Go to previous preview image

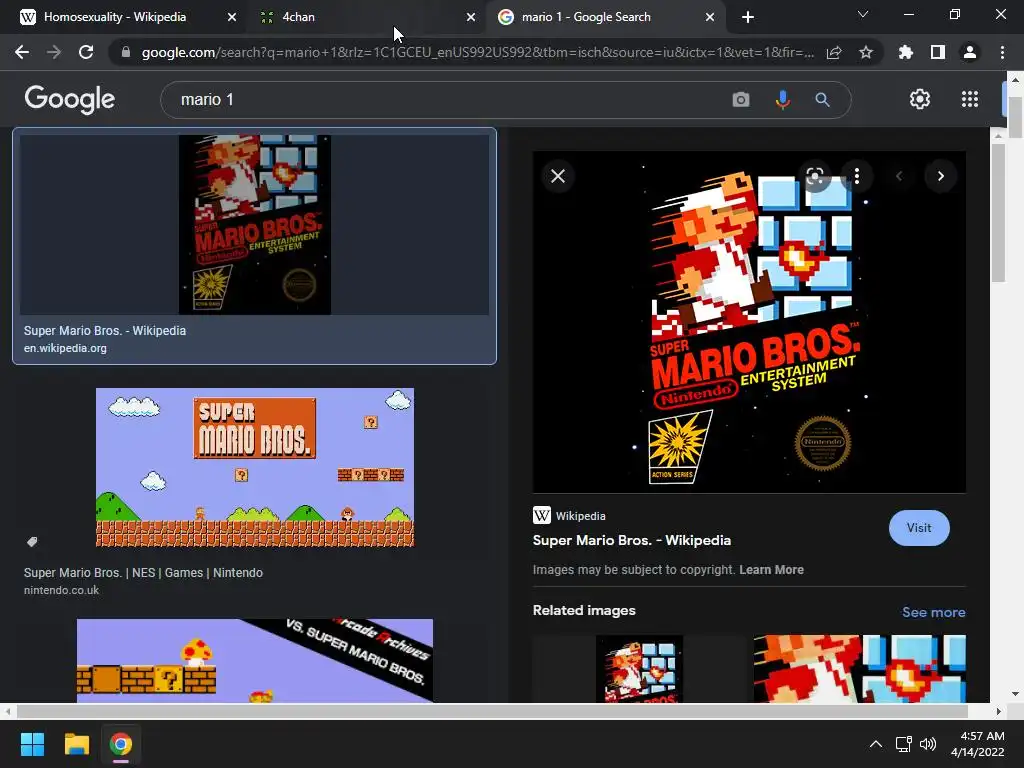(x=899, y=176)
